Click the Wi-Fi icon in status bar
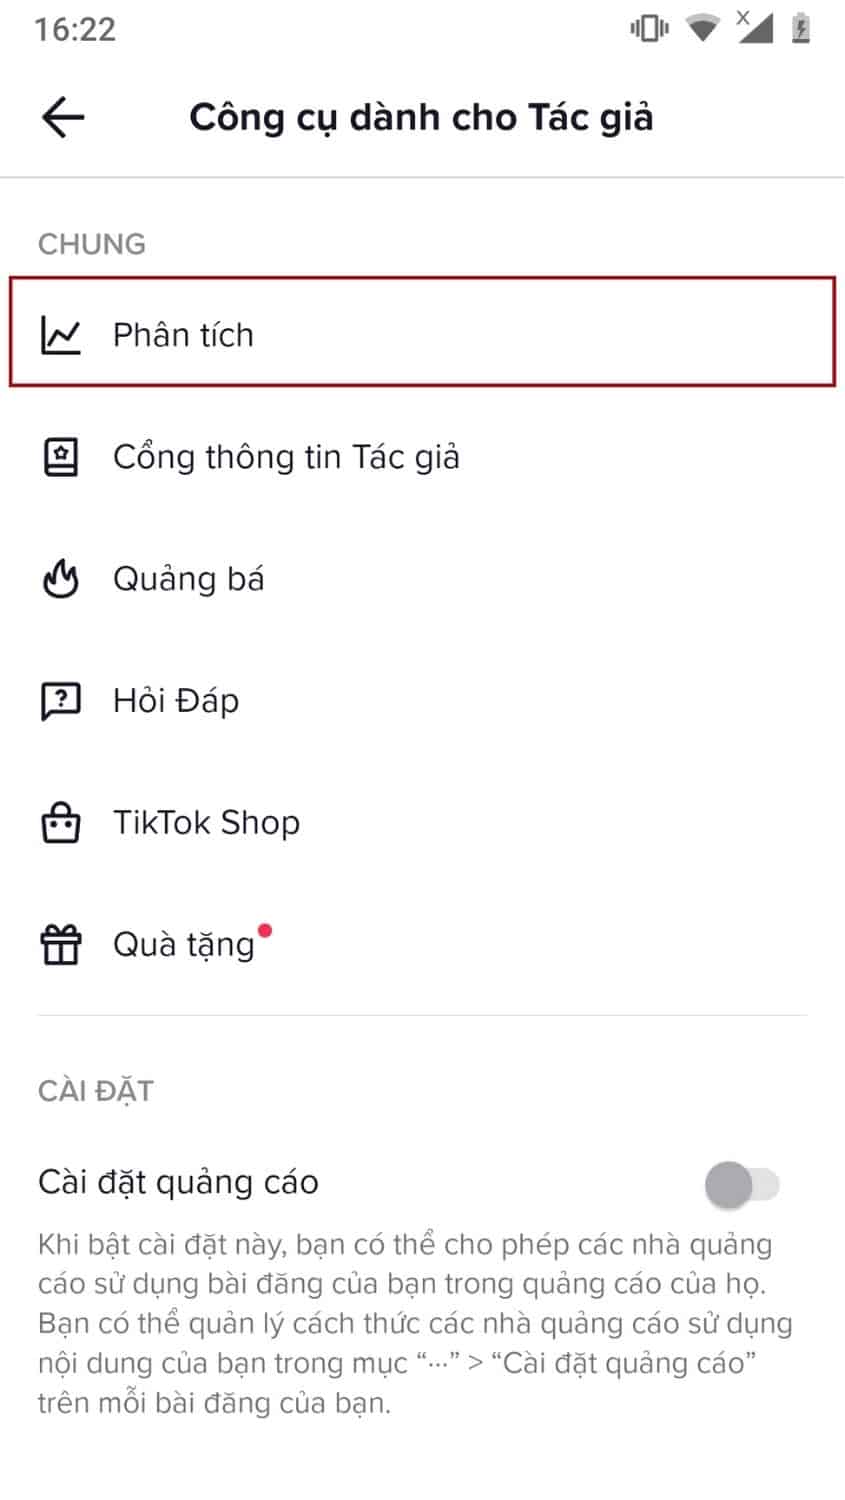845x1500 pixels. tap(703, 29)
